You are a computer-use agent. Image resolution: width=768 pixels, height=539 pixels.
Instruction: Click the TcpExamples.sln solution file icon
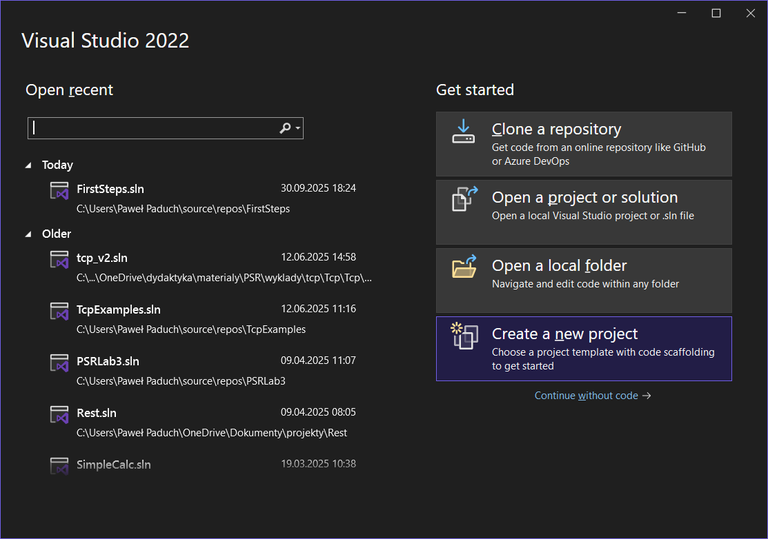(59, 312)
